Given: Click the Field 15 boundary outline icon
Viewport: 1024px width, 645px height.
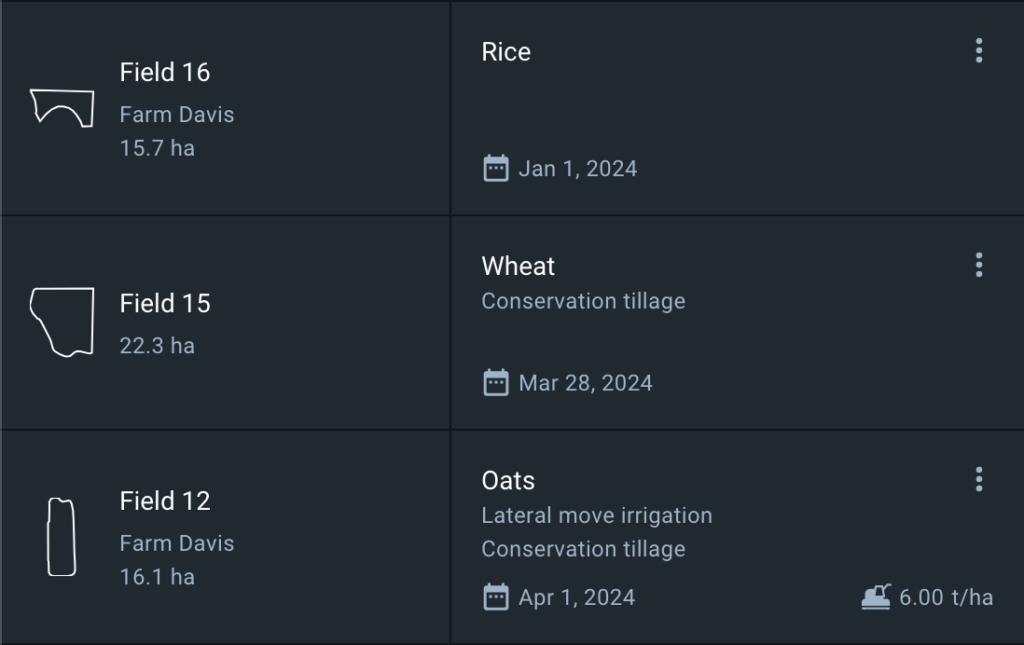Looking at the screenshot, I should pyautogui.click(x=62, y=322).
